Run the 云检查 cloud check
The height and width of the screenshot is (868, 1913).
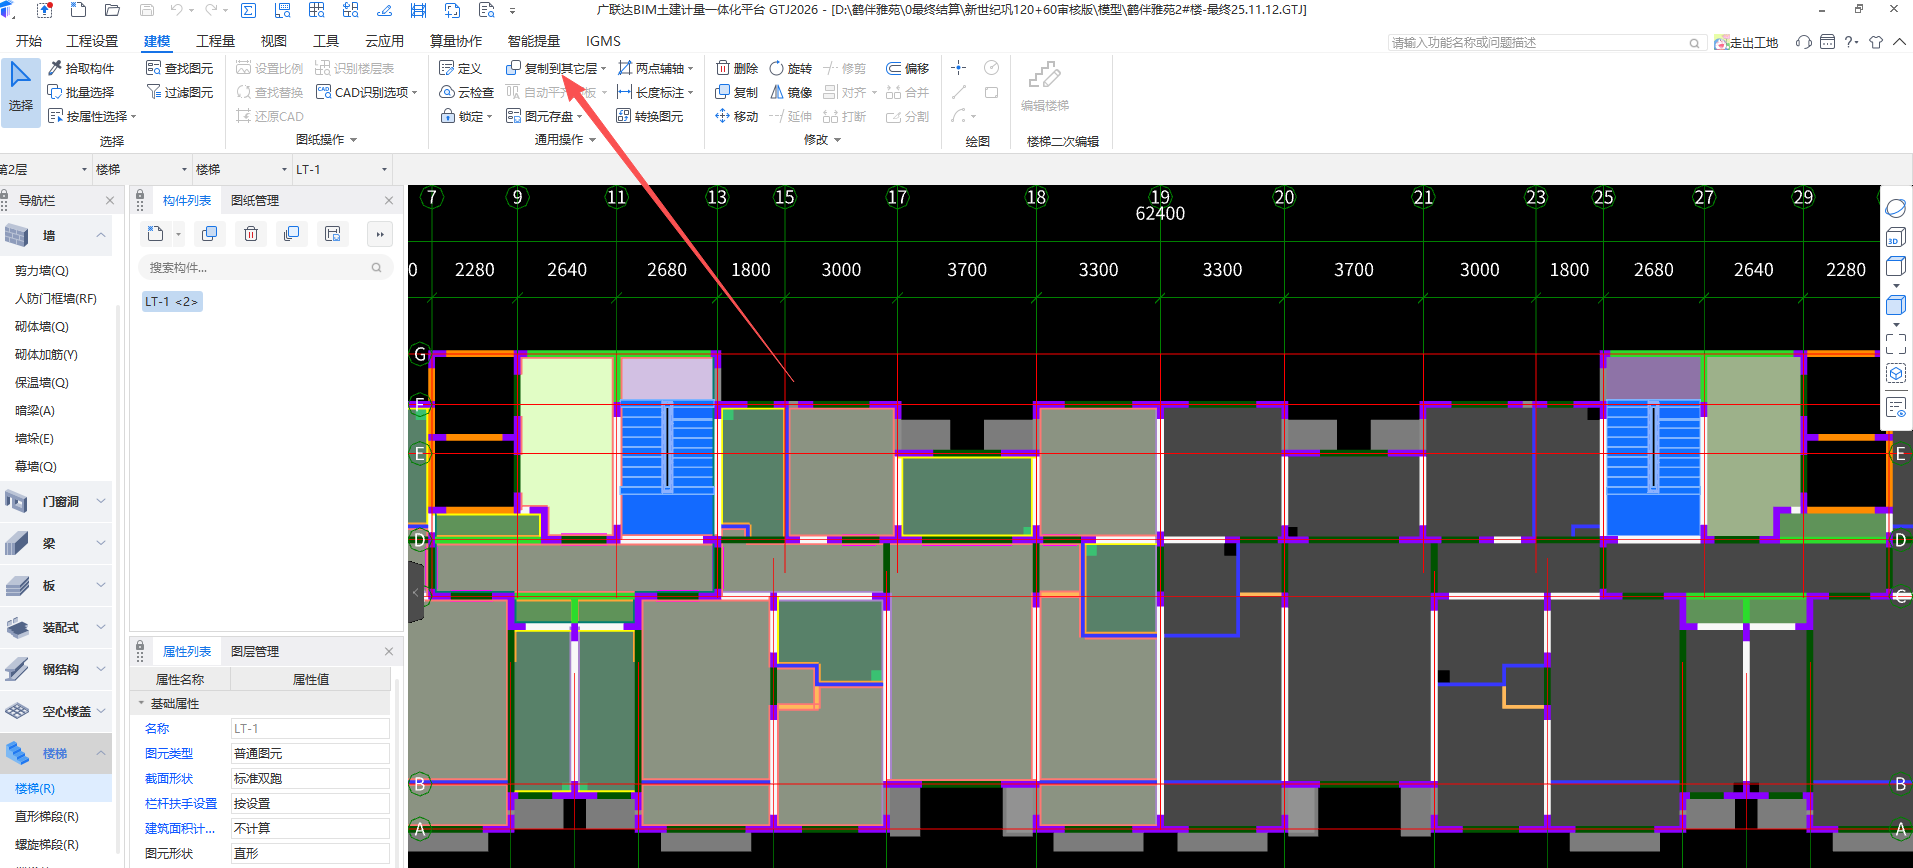click(467, 92)
